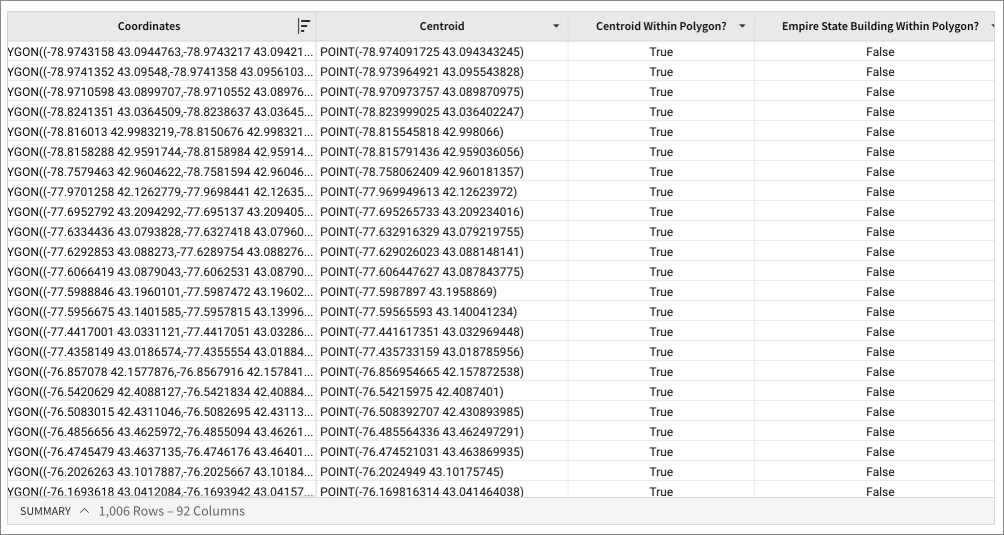Click the SUMMARY label
This screenshot has width=1004, height=535.
tap(46, 511)
